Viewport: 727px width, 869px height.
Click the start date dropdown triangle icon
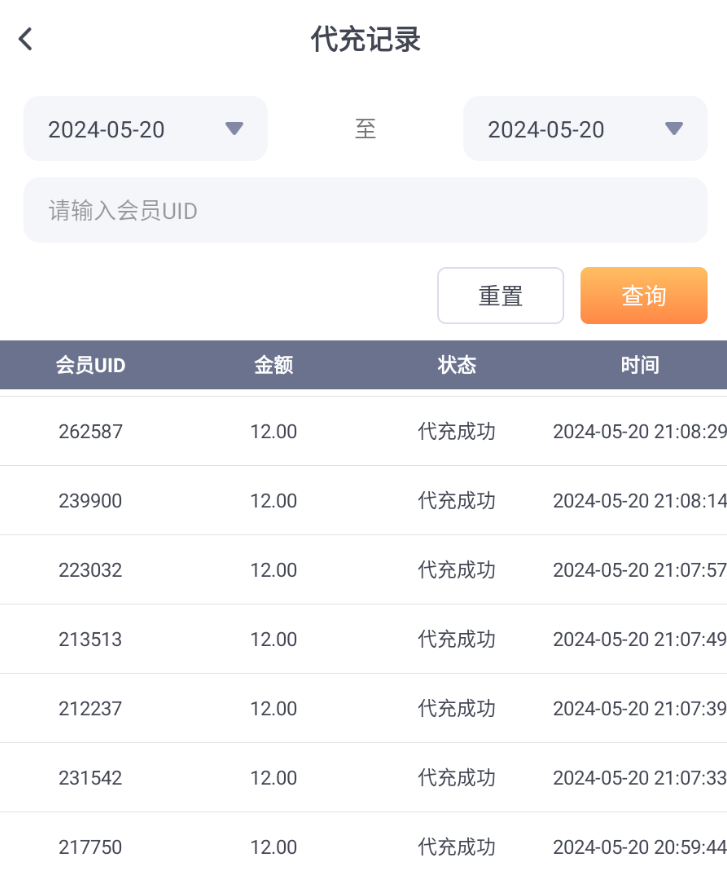(234, 128)
